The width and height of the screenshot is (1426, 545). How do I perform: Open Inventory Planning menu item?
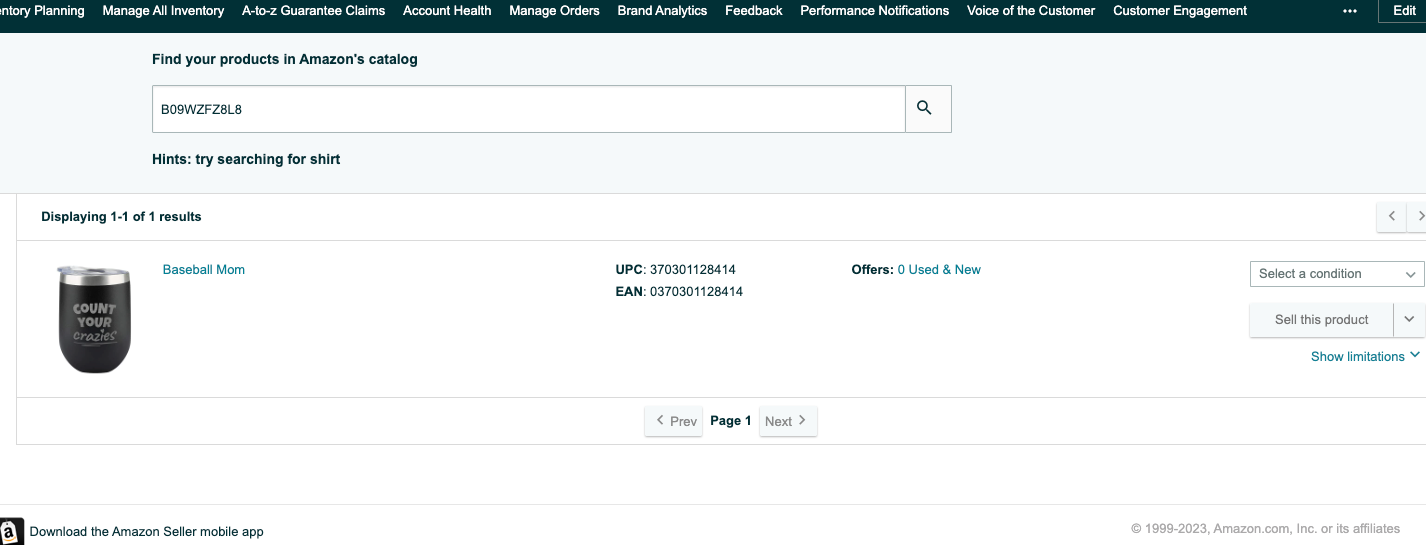[42, 11]
